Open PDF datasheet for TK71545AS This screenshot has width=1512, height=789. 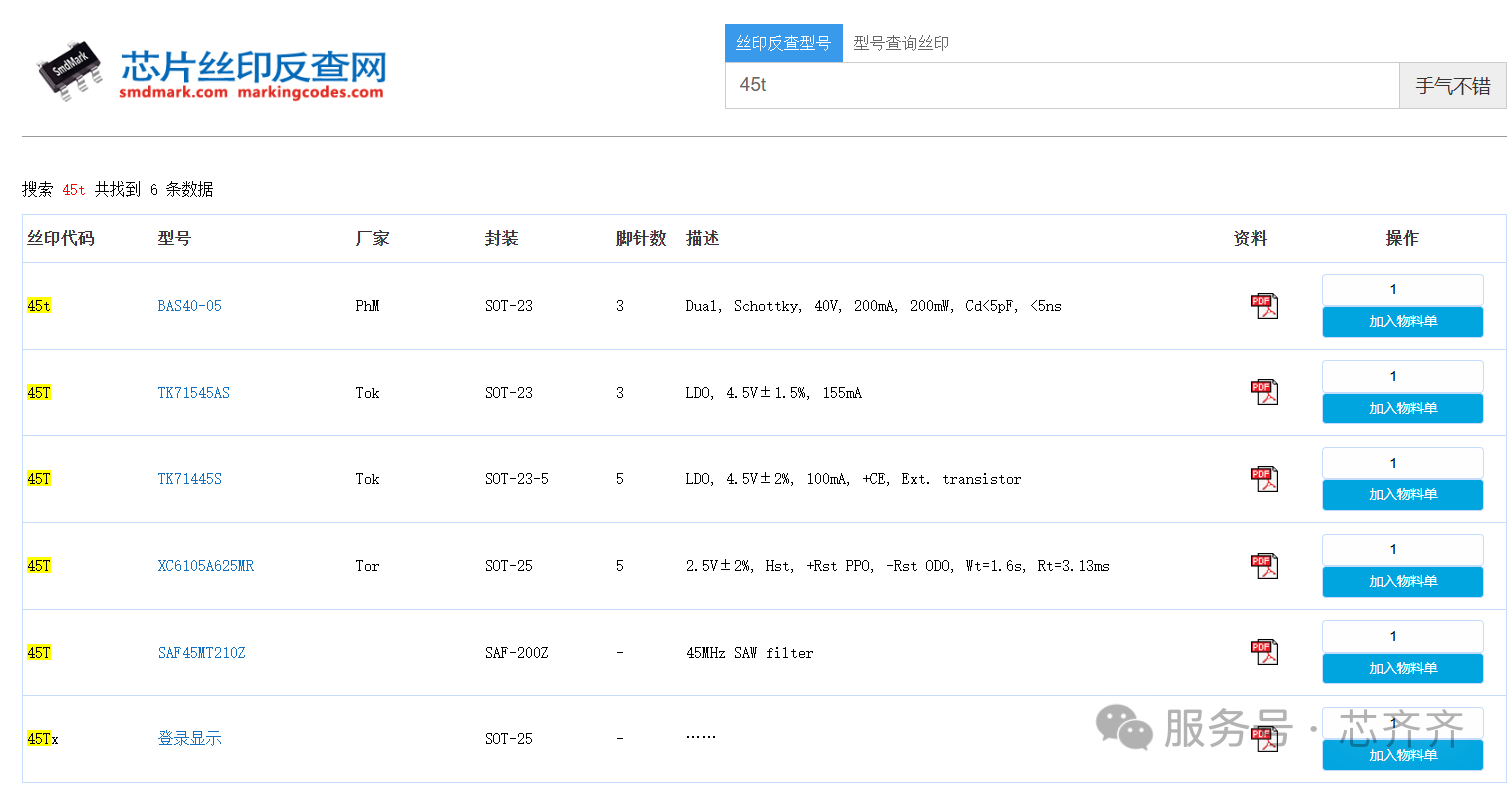tap(1264, 392)
